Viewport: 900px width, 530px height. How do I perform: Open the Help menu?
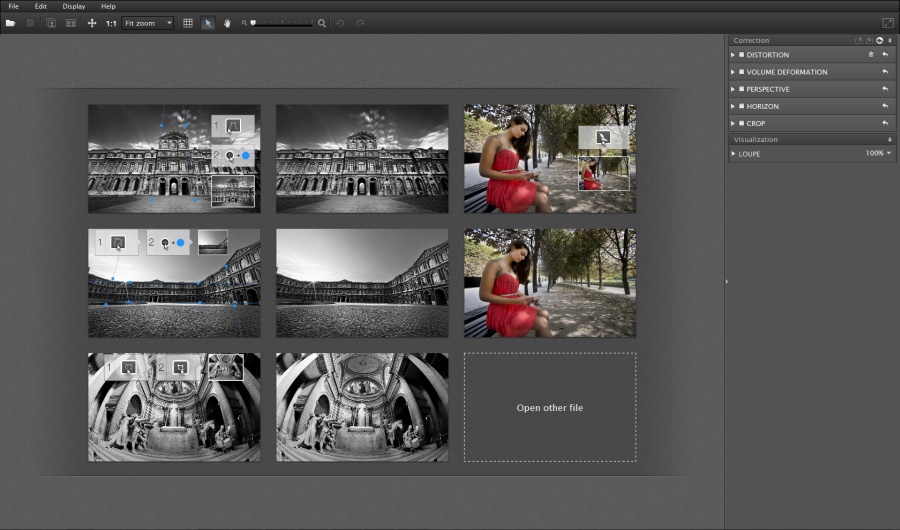108,6
